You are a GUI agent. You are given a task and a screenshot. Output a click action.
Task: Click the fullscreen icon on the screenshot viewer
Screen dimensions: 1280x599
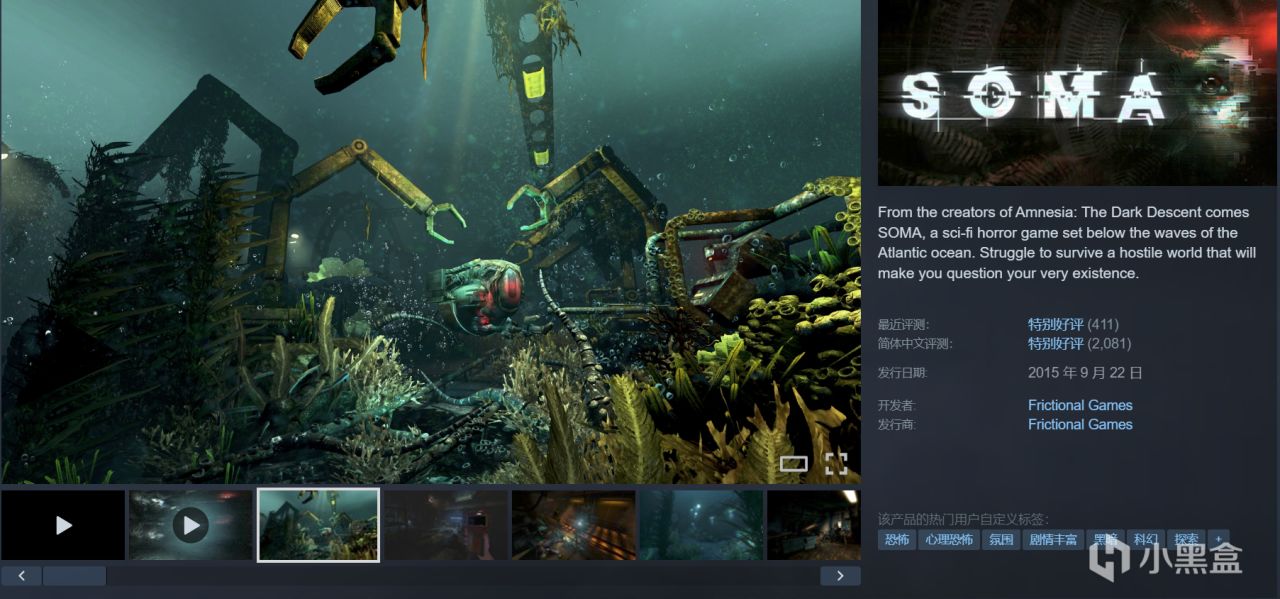tap(836, 463)
